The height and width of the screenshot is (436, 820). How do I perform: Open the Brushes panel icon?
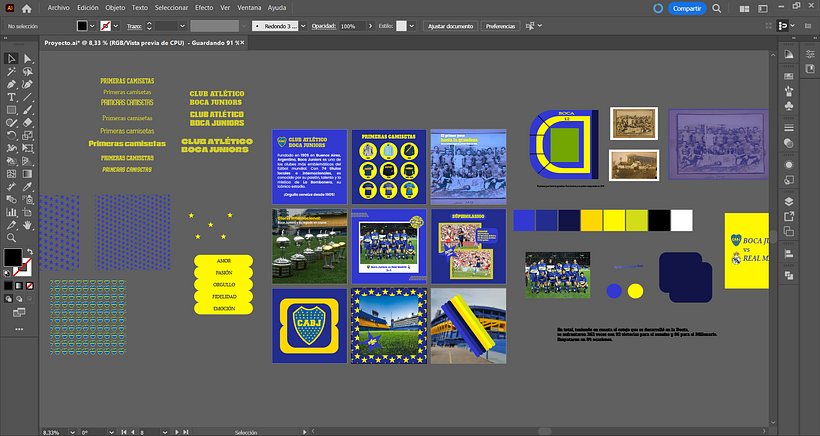coord(789,91)
